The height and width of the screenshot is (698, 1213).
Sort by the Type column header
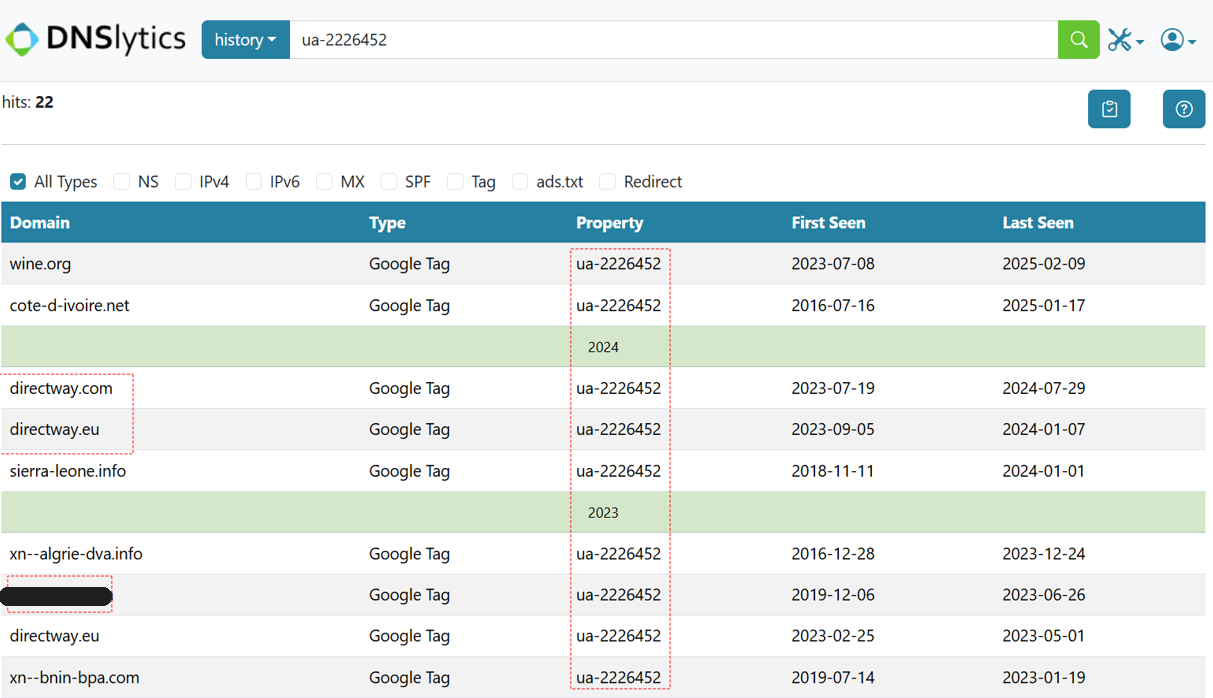[x=387, y=222]
